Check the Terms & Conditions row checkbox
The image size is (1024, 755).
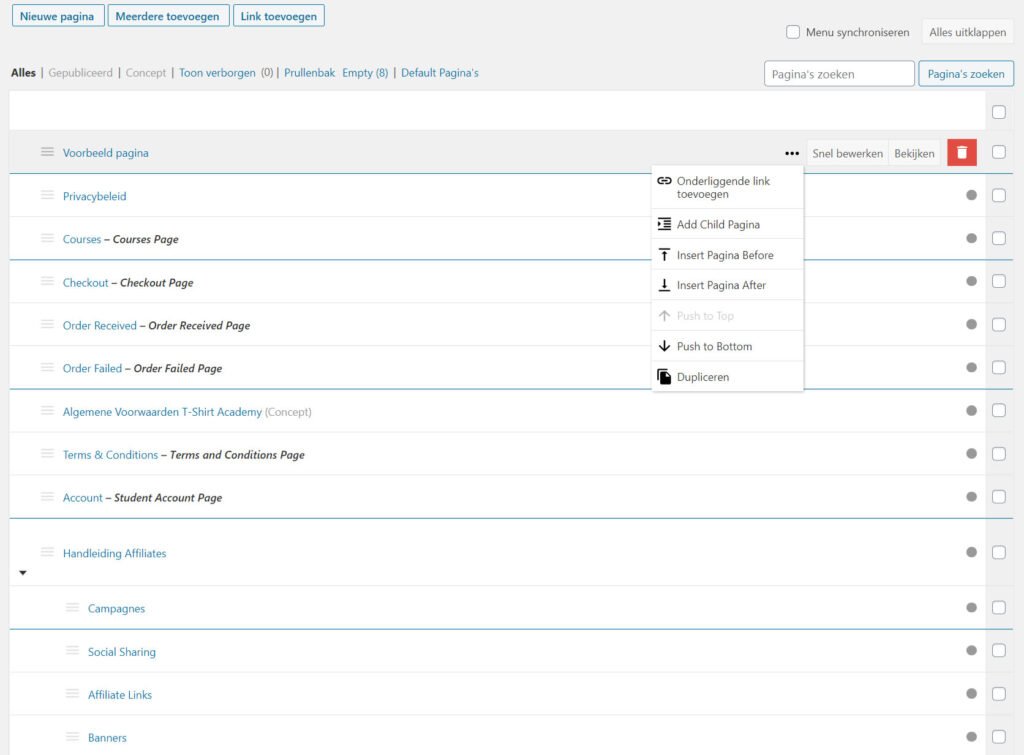[999, 454]
